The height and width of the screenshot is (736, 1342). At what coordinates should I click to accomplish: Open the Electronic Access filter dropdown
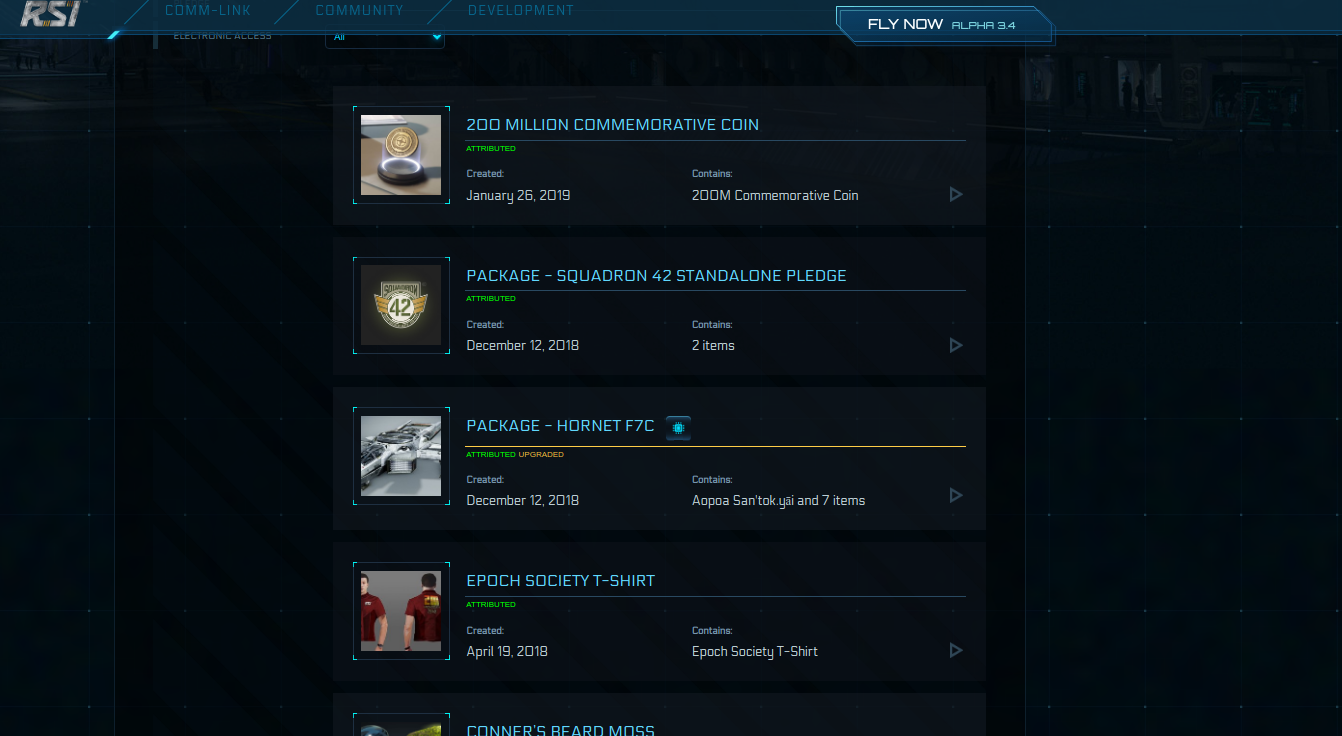click(x=385, y=37)
